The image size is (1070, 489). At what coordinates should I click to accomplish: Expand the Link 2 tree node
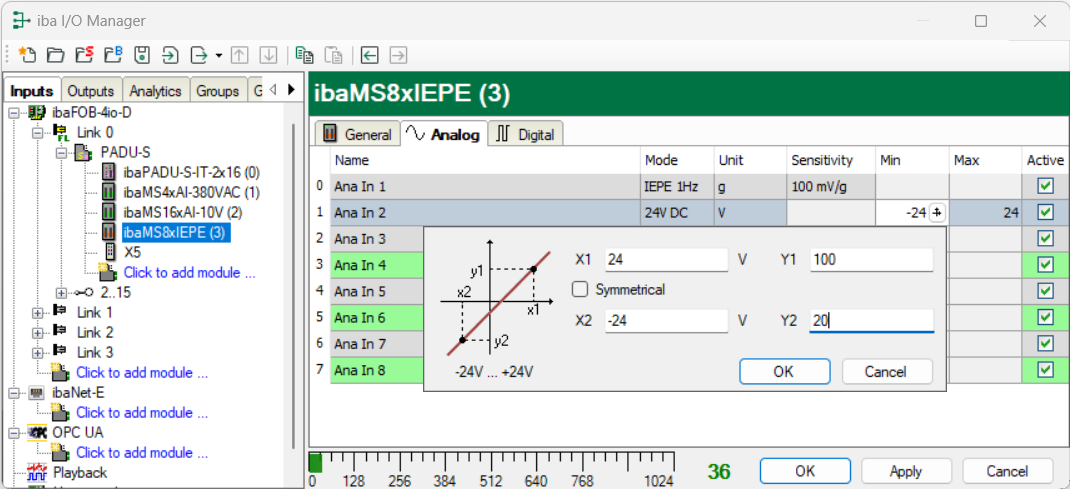click(x=38, y=332)
